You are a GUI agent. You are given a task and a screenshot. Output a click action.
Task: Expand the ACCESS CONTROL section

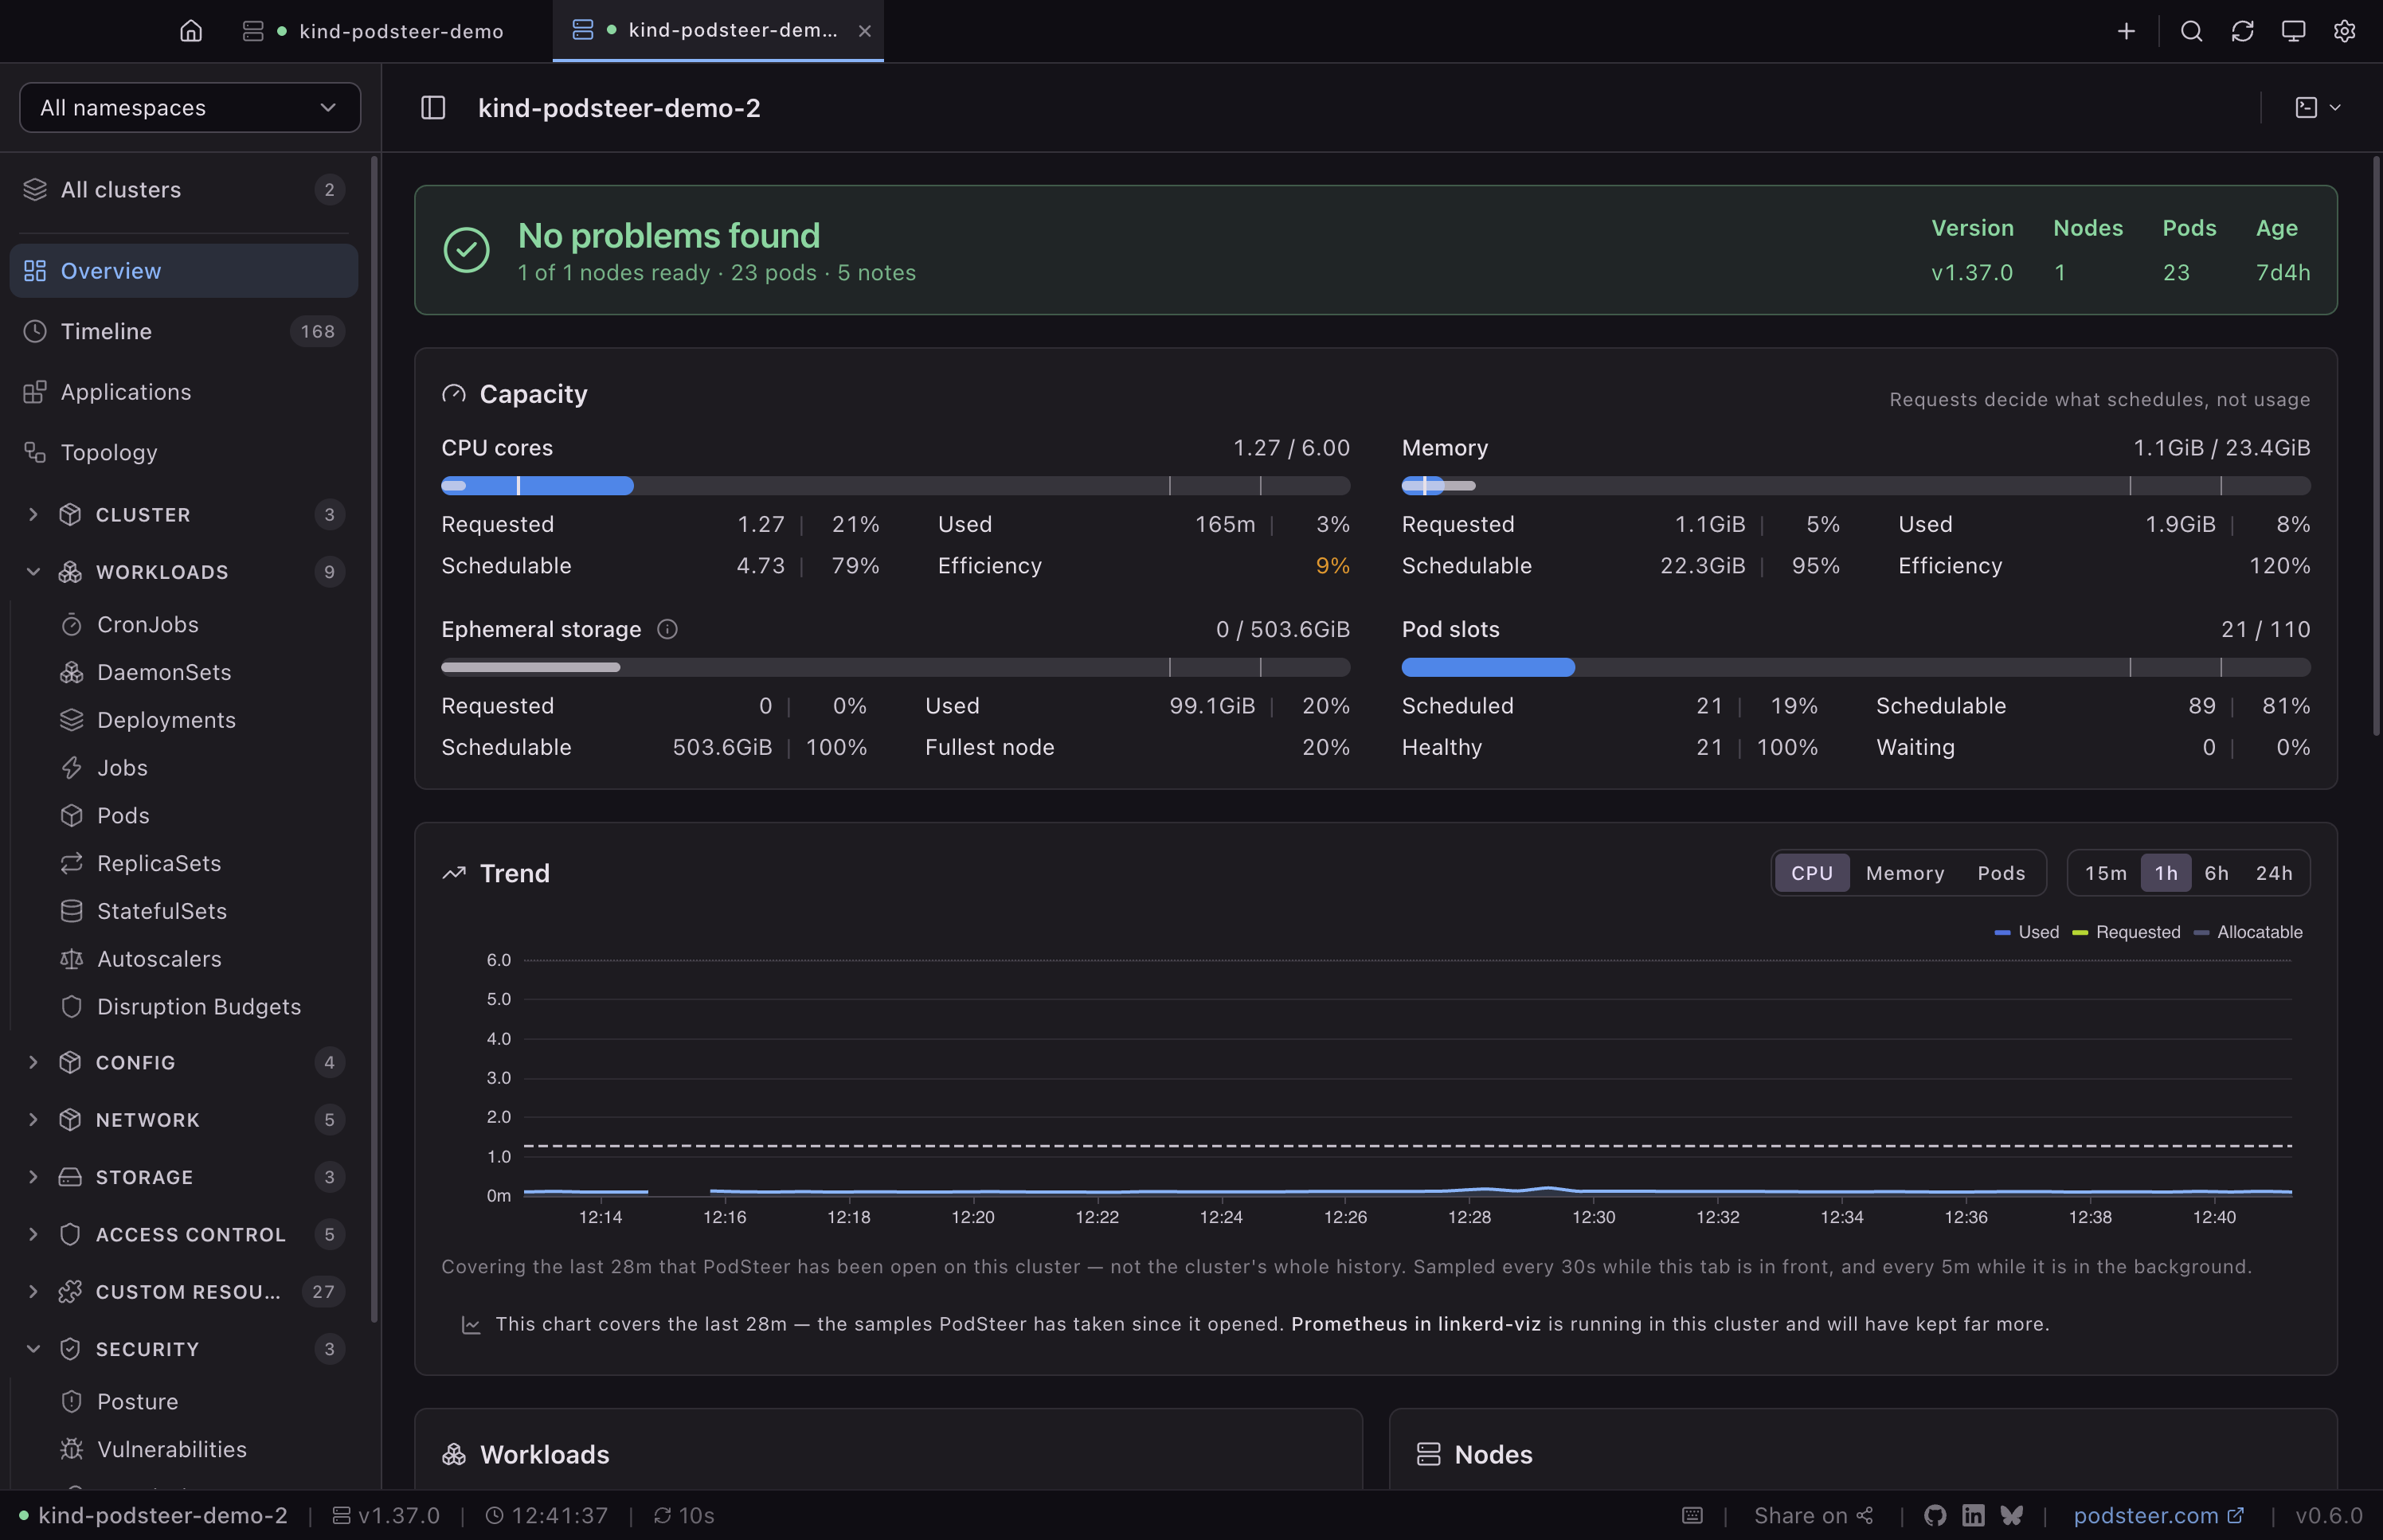pyautogui.click(x=183, y=1234)
